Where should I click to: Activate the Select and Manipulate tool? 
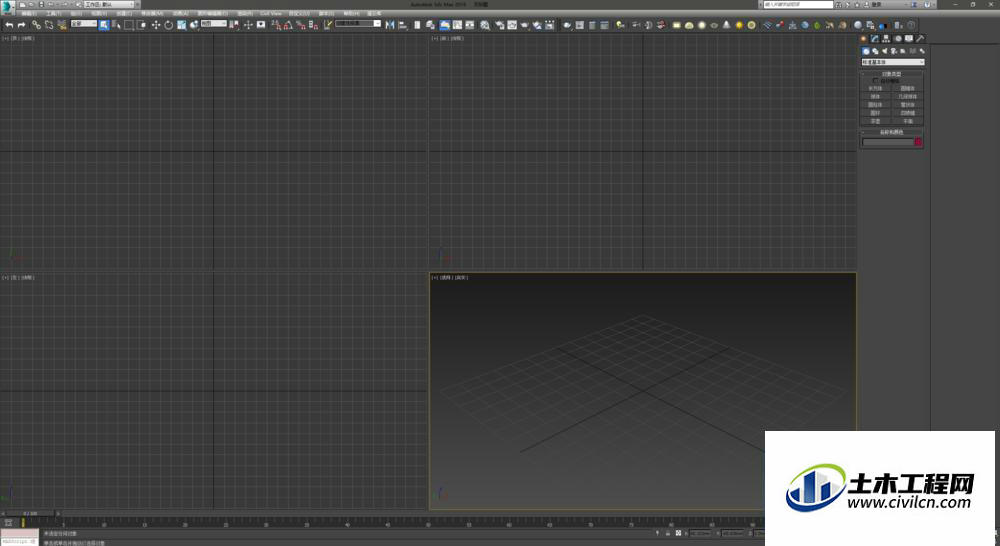click(x=248, y=25)
